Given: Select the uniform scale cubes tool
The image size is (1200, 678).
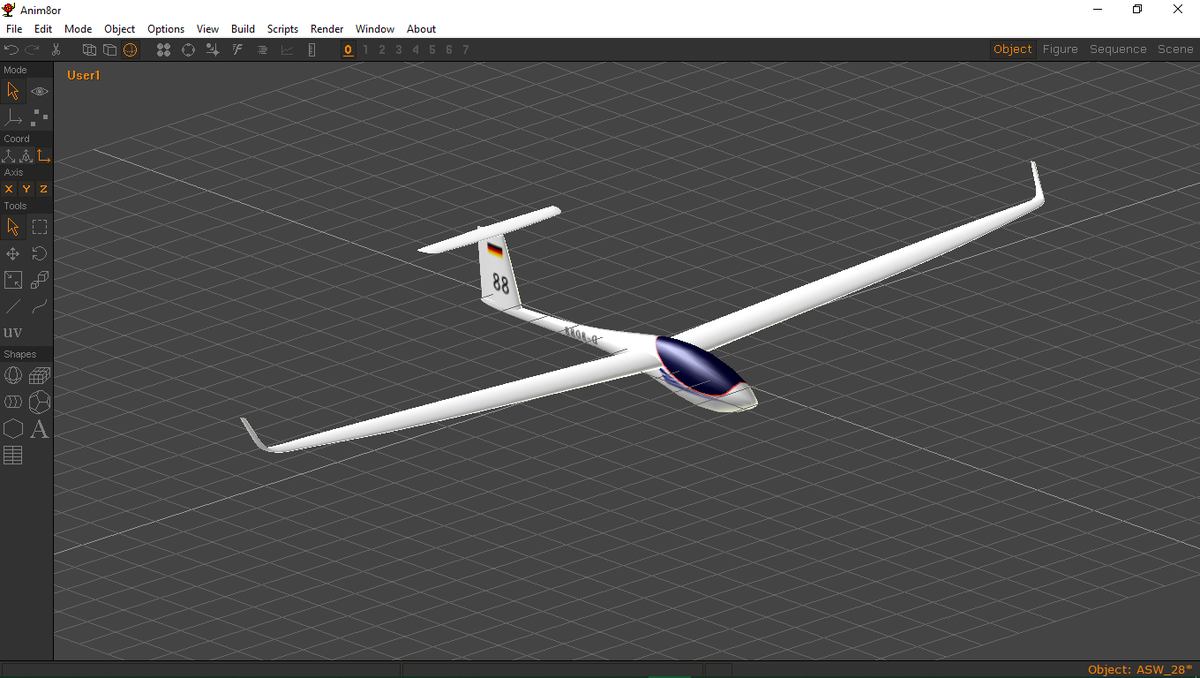Looking at the screenshot, I should coord(40,280).
